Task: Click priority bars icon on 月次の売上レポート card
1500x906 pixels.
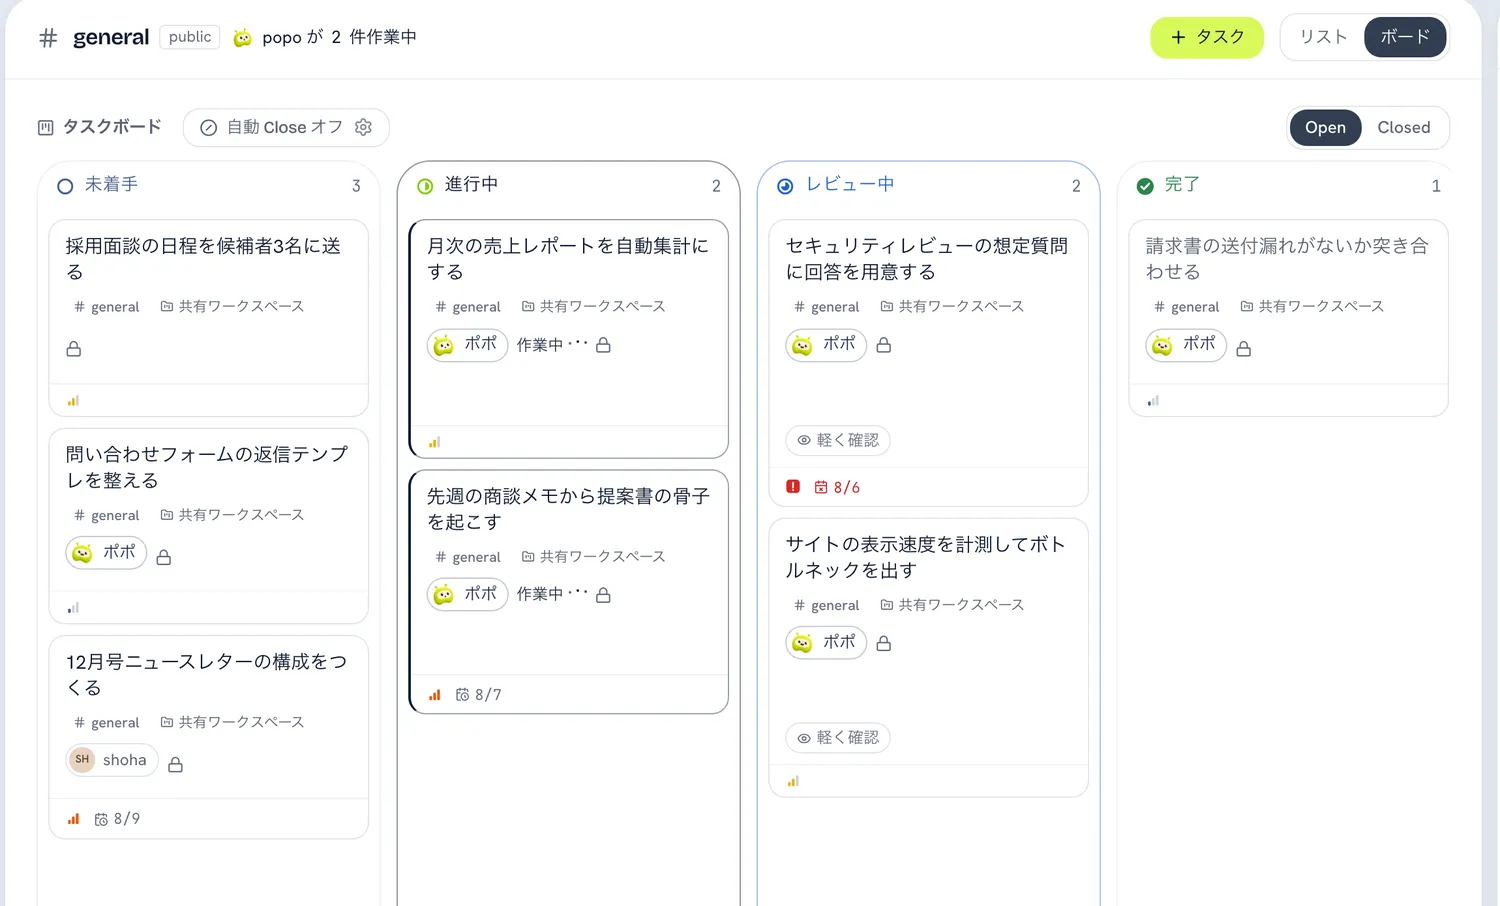Action: [x=434, y=442]
